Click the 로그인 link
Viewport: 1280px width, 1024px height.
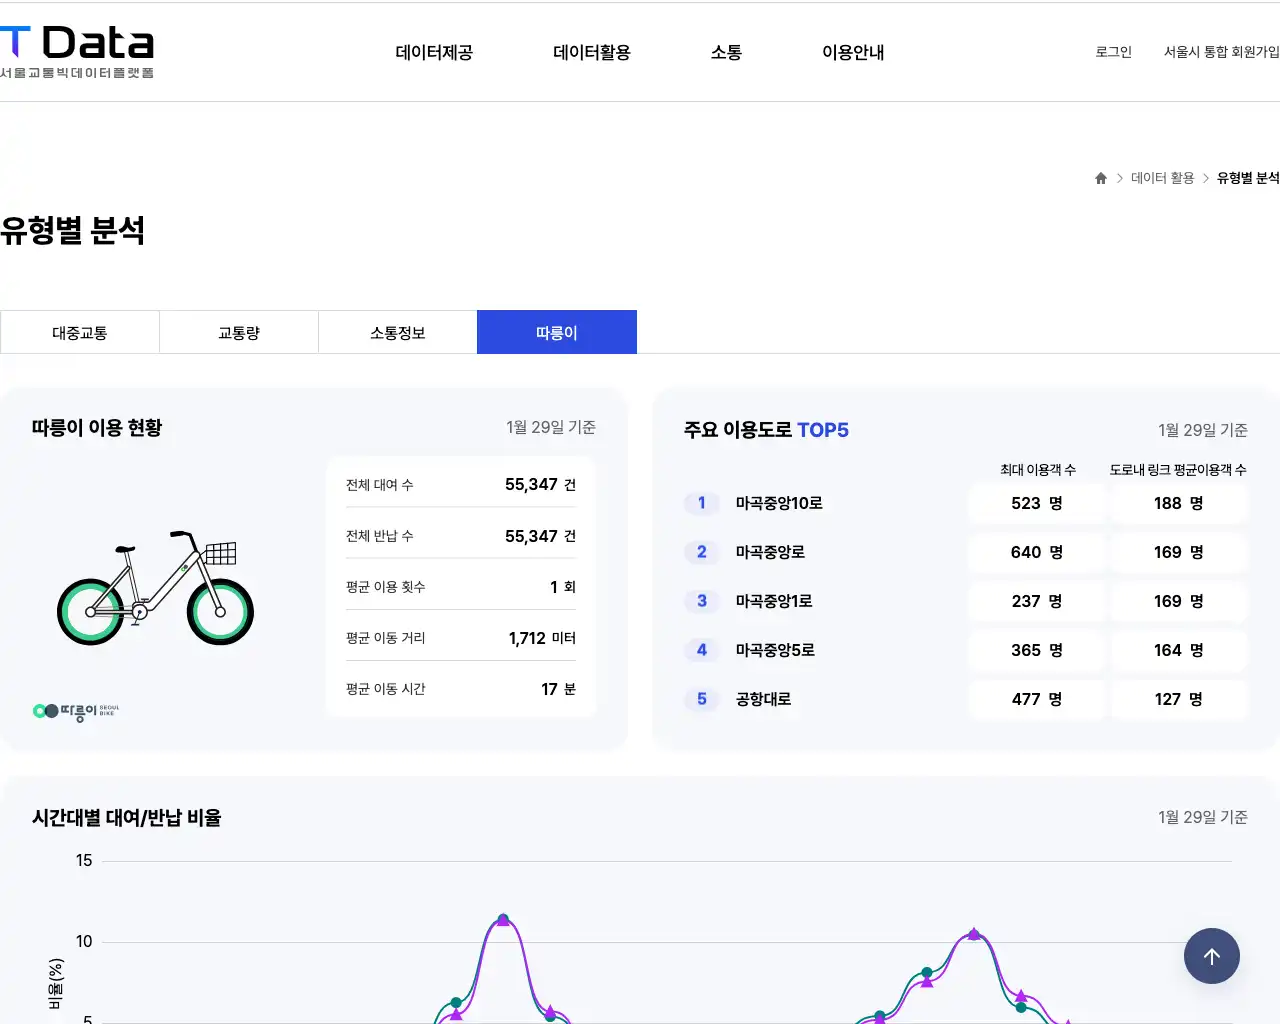click(1112, 53)
